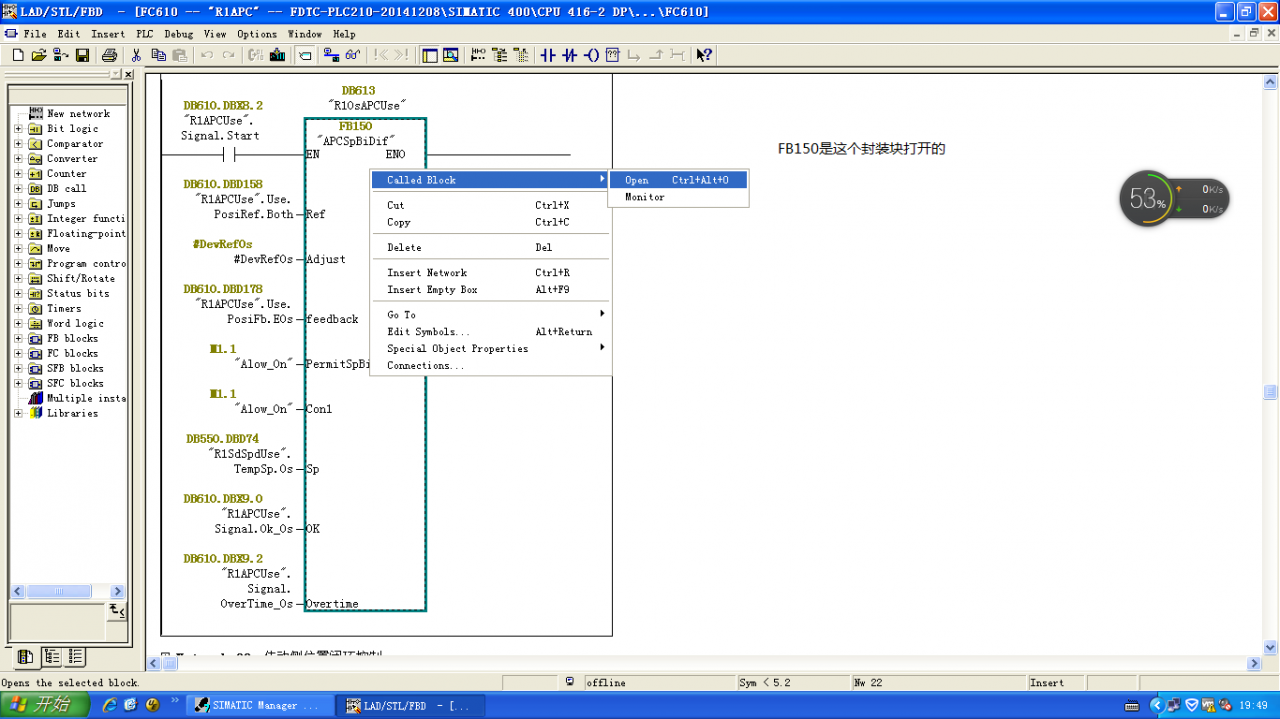Click the vertical scrollbar thumb of editor
Screen dimensions: 1280x719
[x=1270, y=392]
